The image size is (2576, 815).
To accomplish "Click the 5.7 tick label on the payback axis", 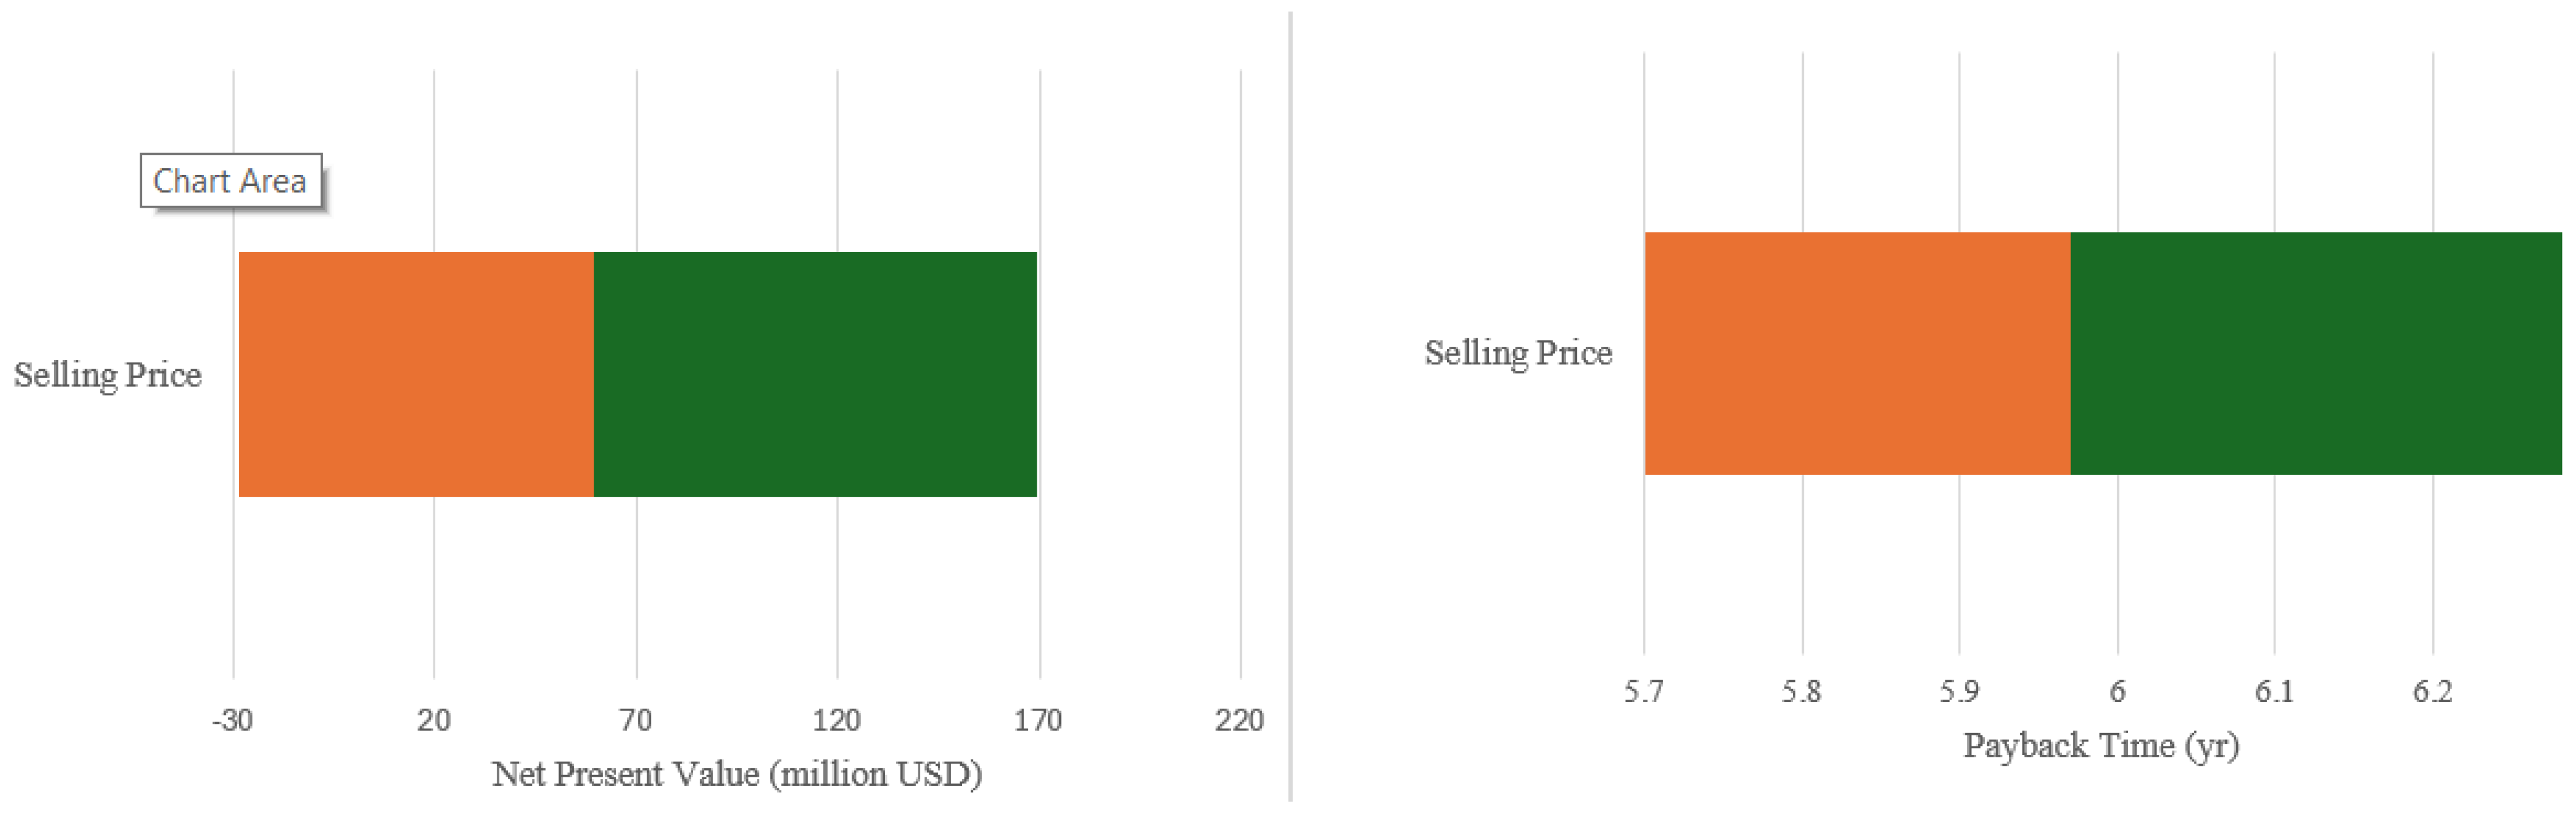I will pyautogui.click(x=1644, y=692).
